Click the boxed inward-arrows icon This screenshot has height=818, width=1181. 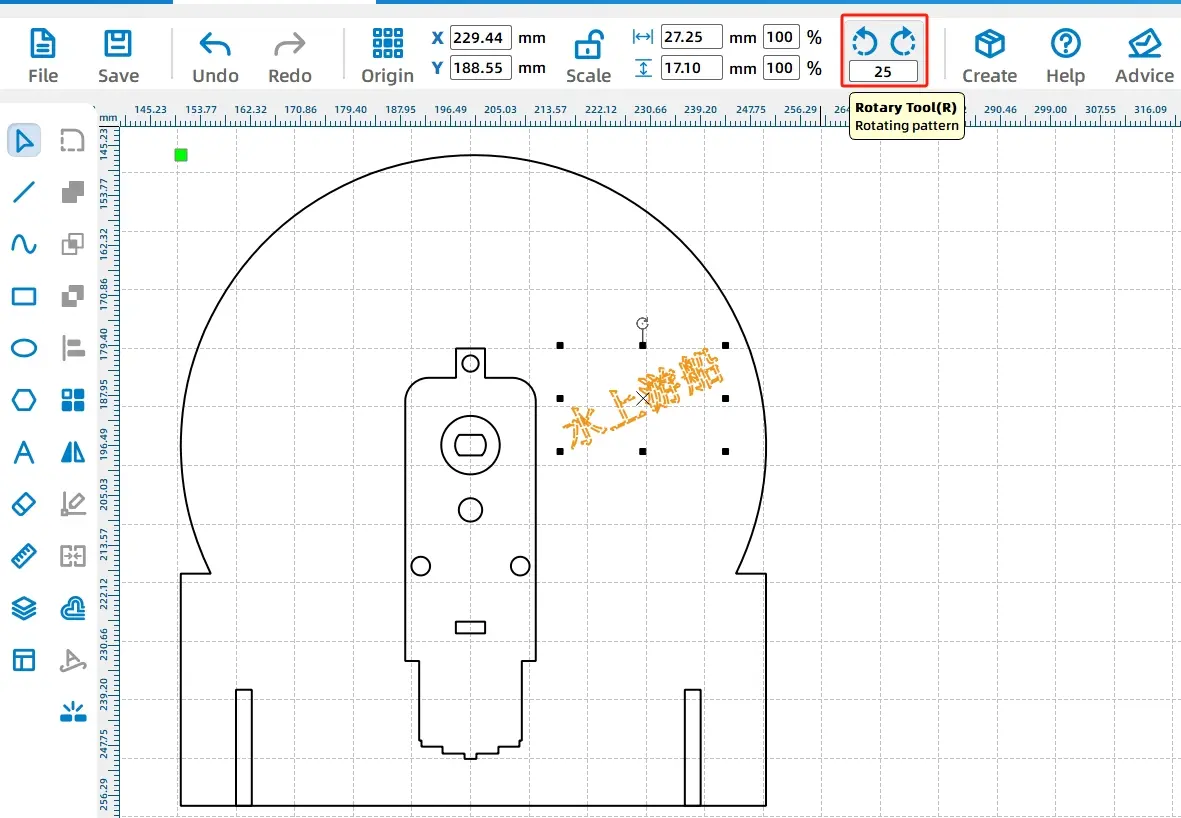[72, 556]
